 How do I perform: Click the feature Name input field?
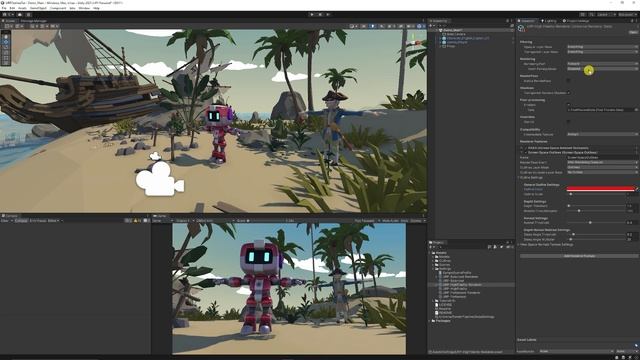tap(602, 158)
